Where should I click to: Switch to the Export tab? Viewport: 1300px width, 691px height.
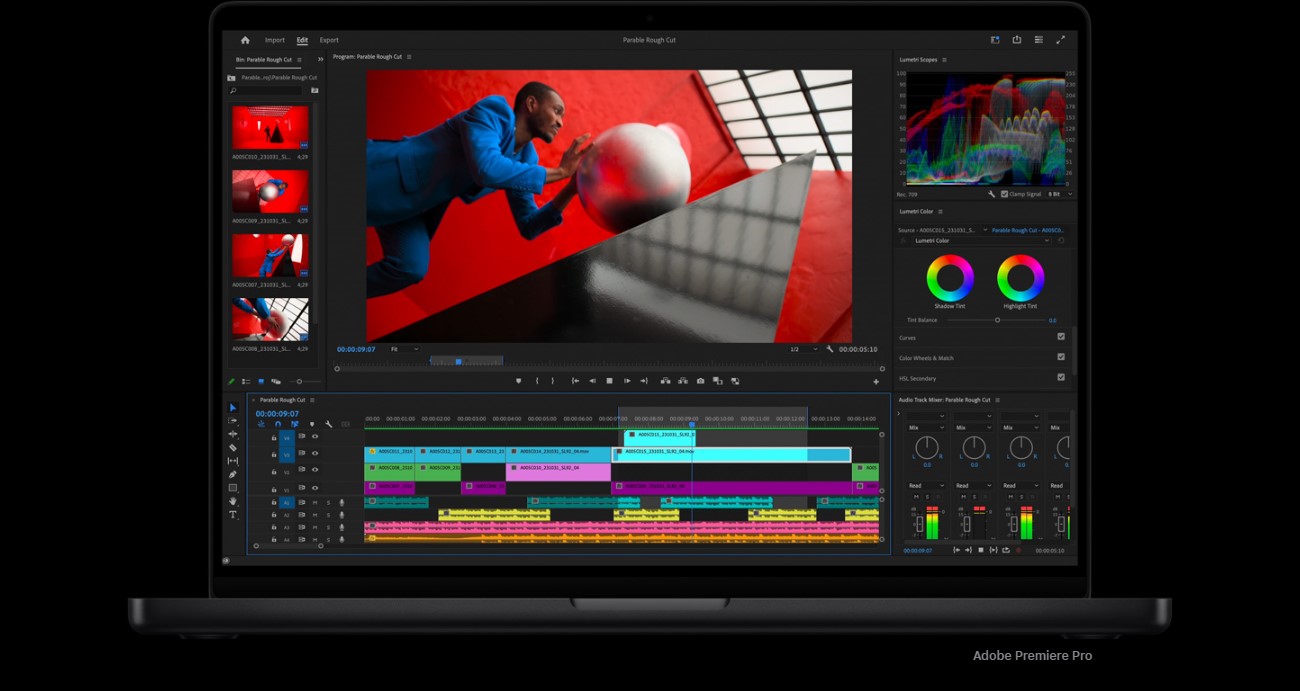pos(329,40)
